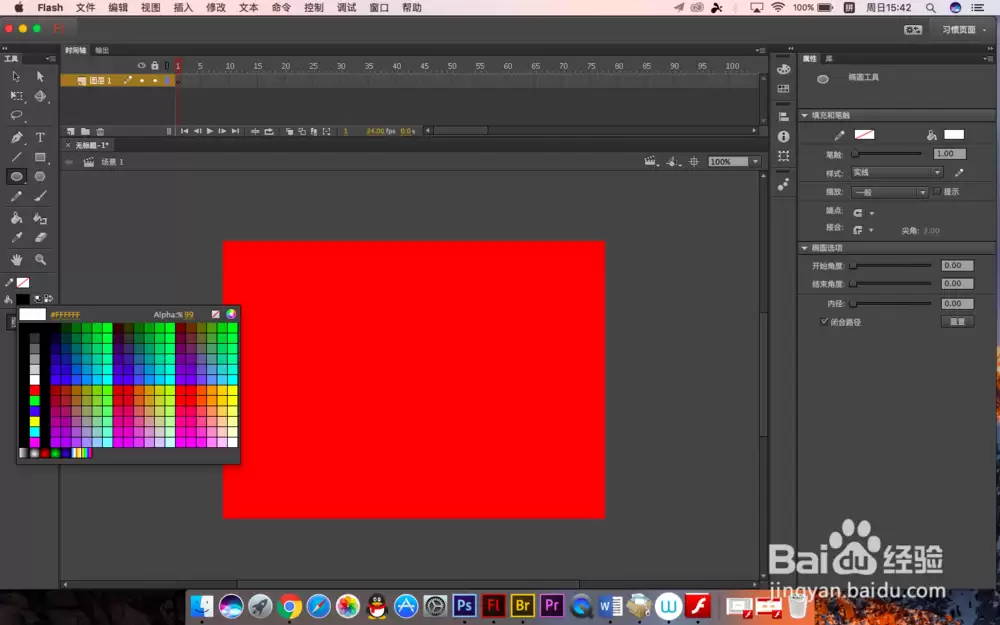Toggle the onion skin button
1000x625 pixels.
pos(290,131)
